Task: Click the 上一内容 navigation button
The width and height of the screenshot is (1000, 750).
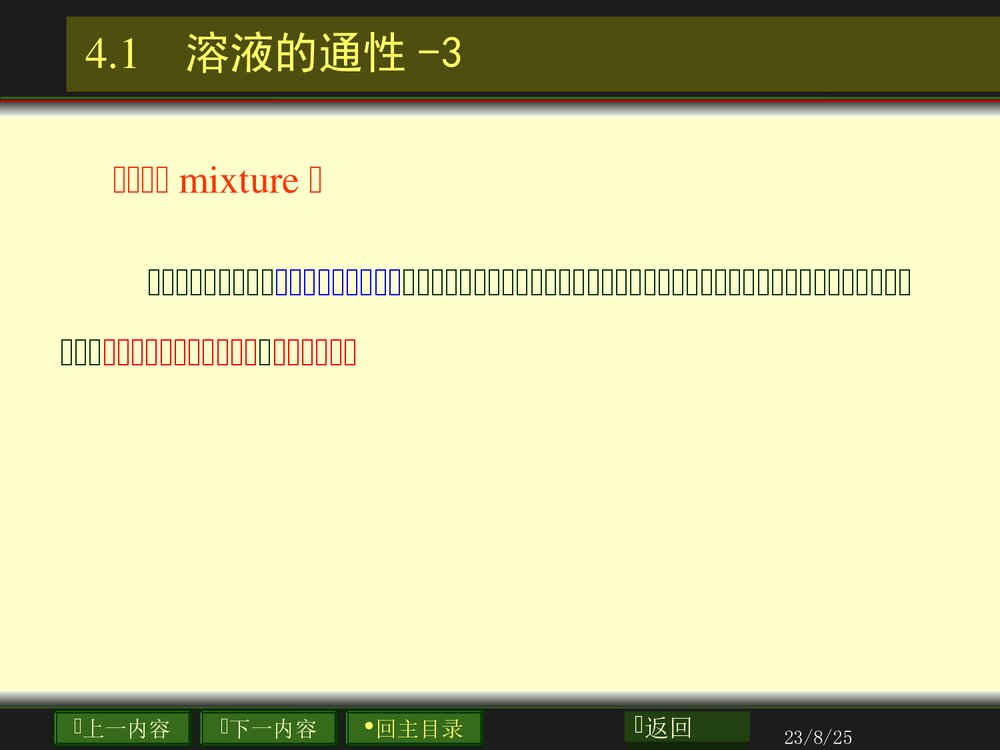Action: click(x=120, y=727)
